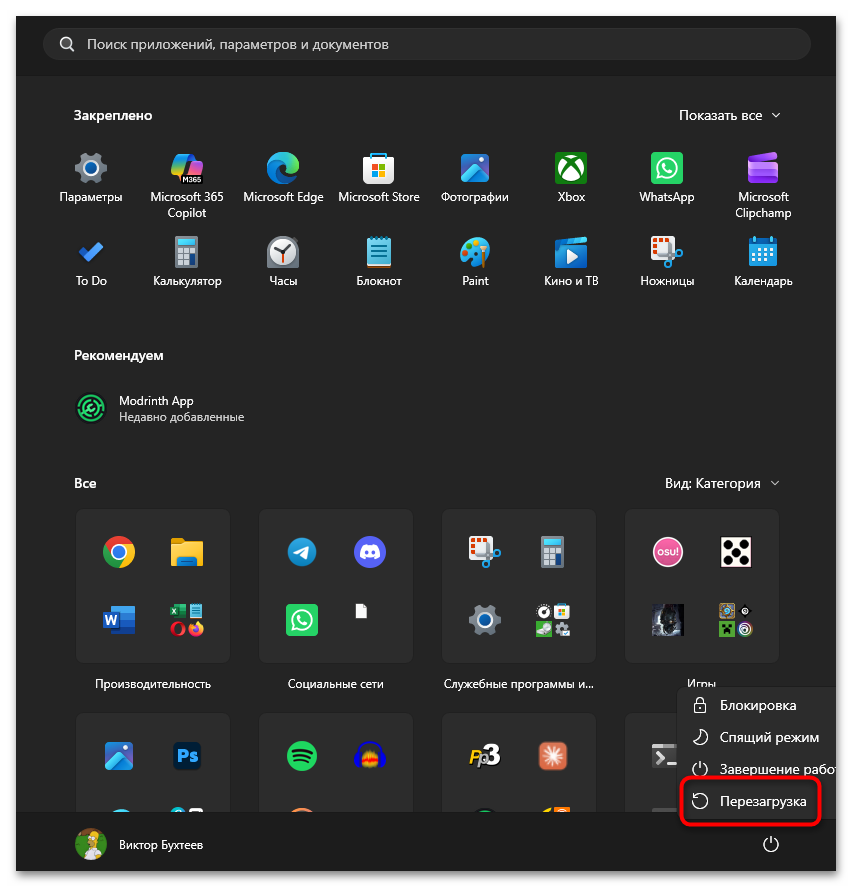Screen dimensions: 852x887
Task: Launch osu! in the Игры category
Action: point(668,552)
